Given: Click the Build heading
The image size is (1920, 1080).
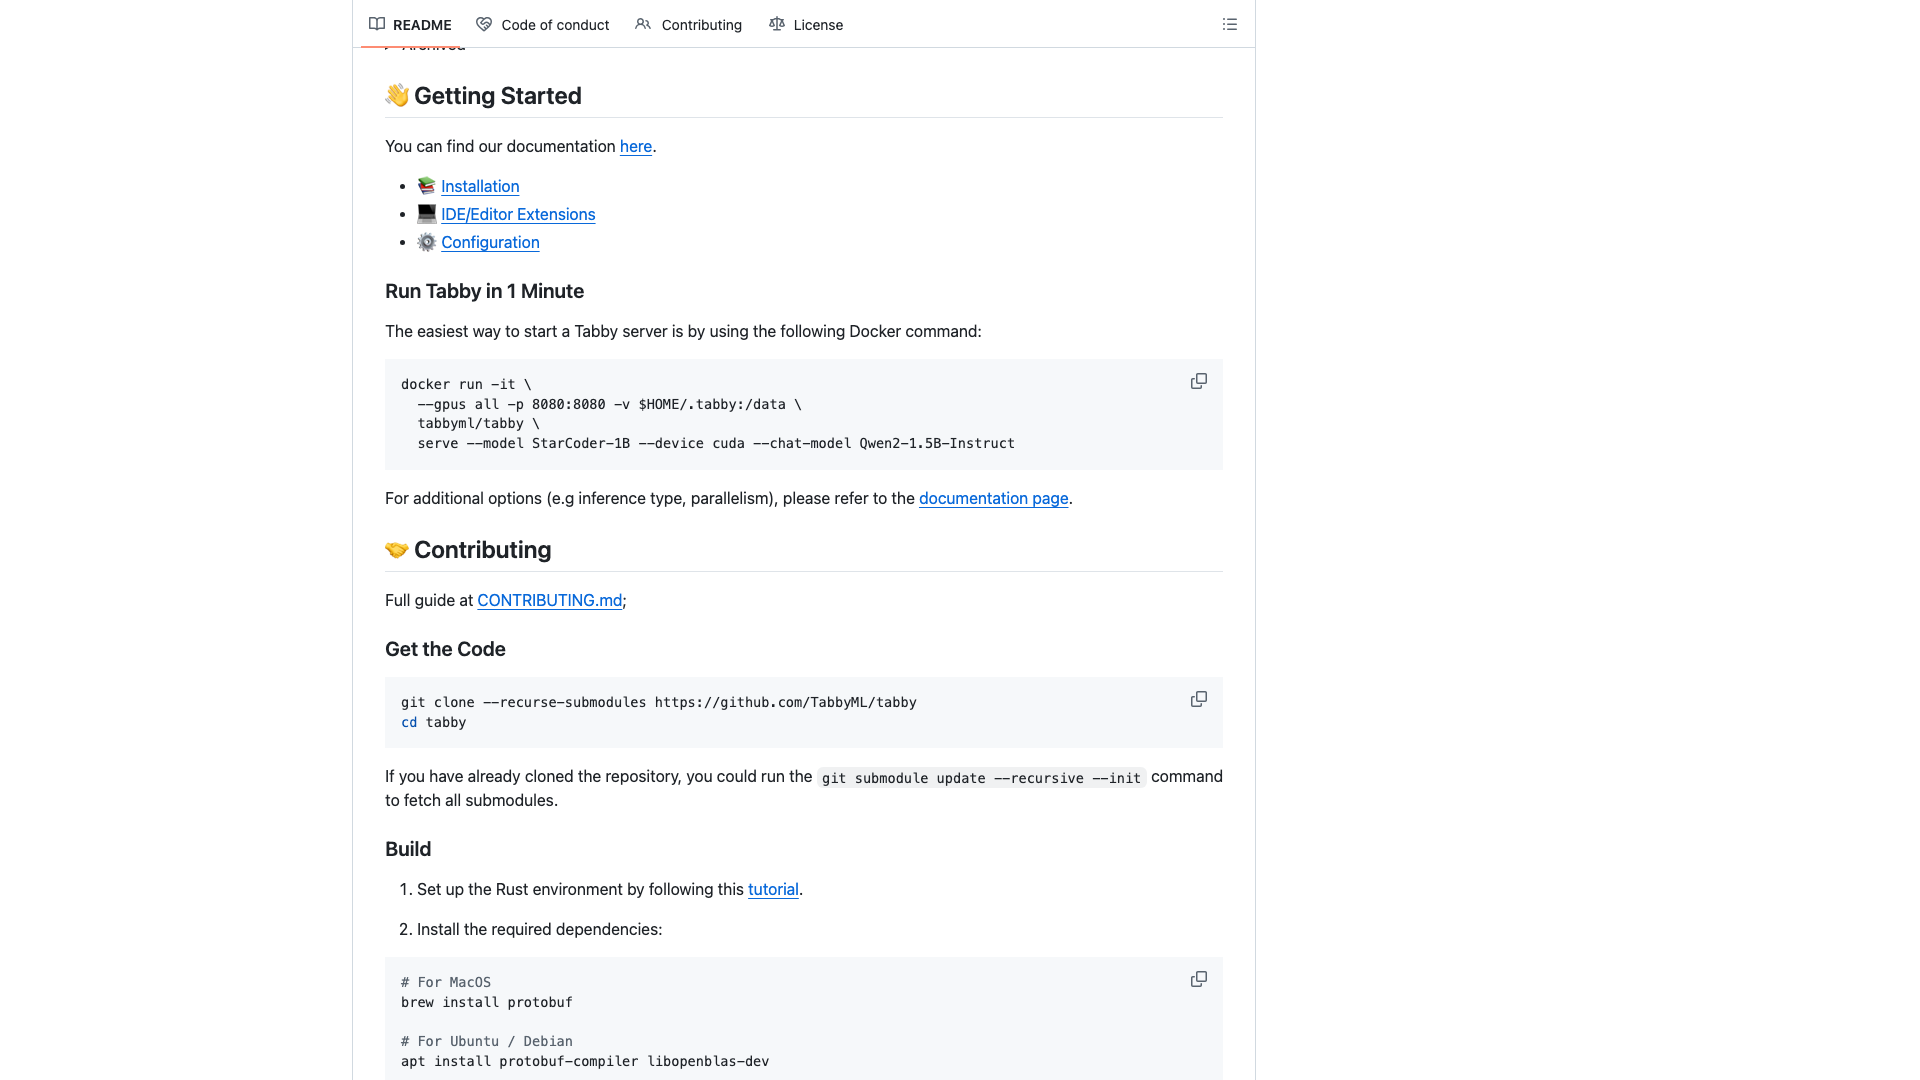Looking at the screenshot, I should tap(408, 849).
